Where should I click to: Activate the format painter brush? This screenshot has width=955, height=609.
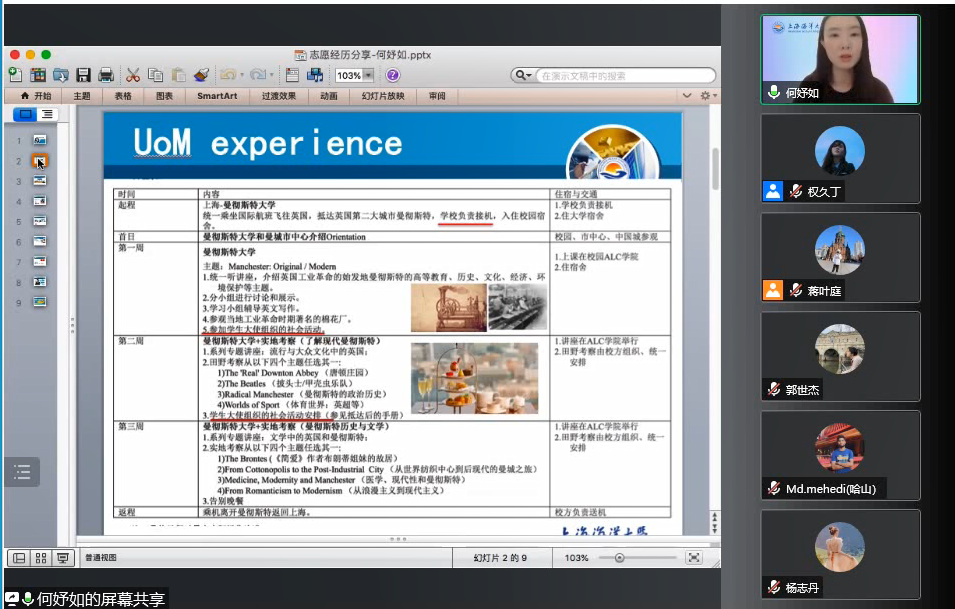tap(201, 75)
